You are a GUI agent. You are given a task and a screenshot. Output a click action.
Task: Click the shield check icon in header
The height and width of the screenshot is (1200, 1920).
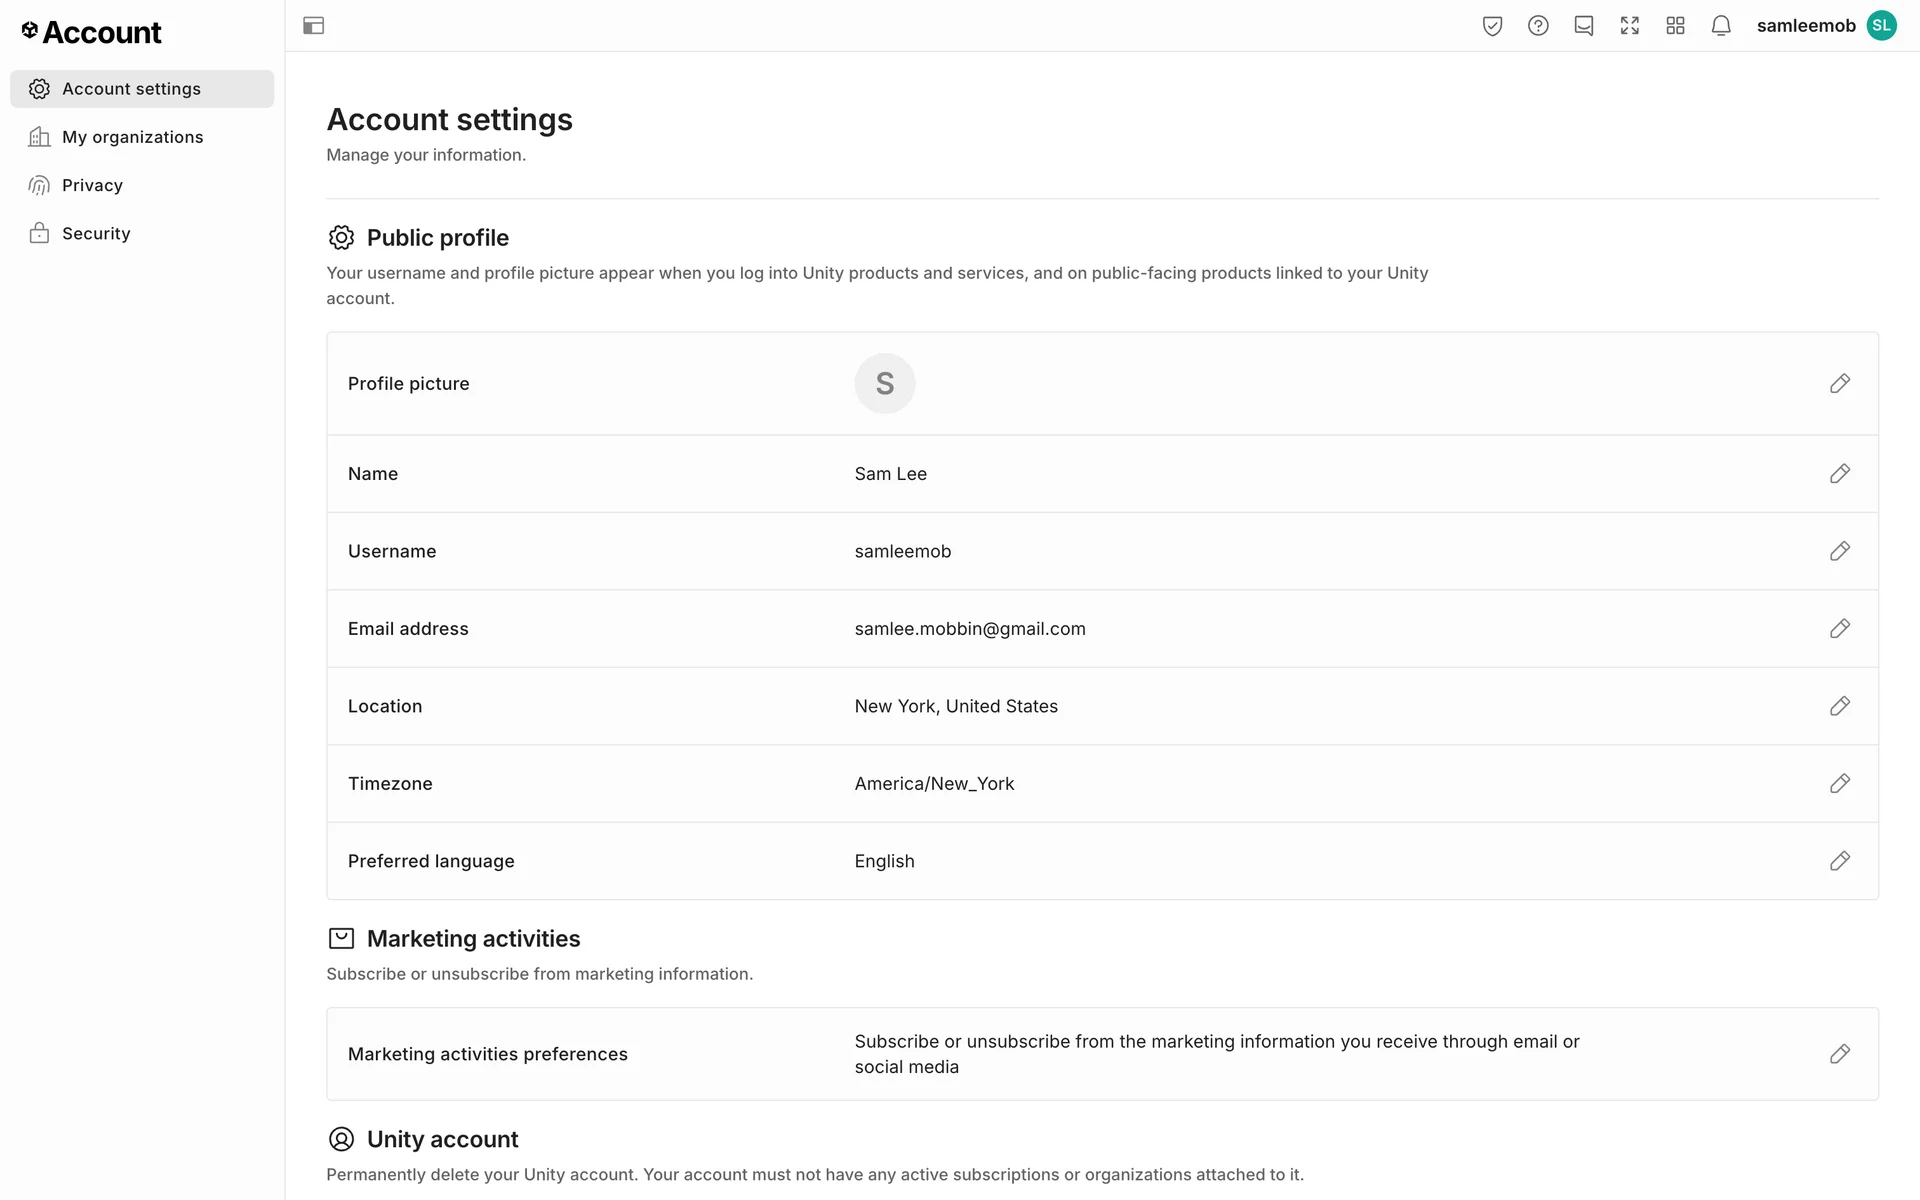1492,26
